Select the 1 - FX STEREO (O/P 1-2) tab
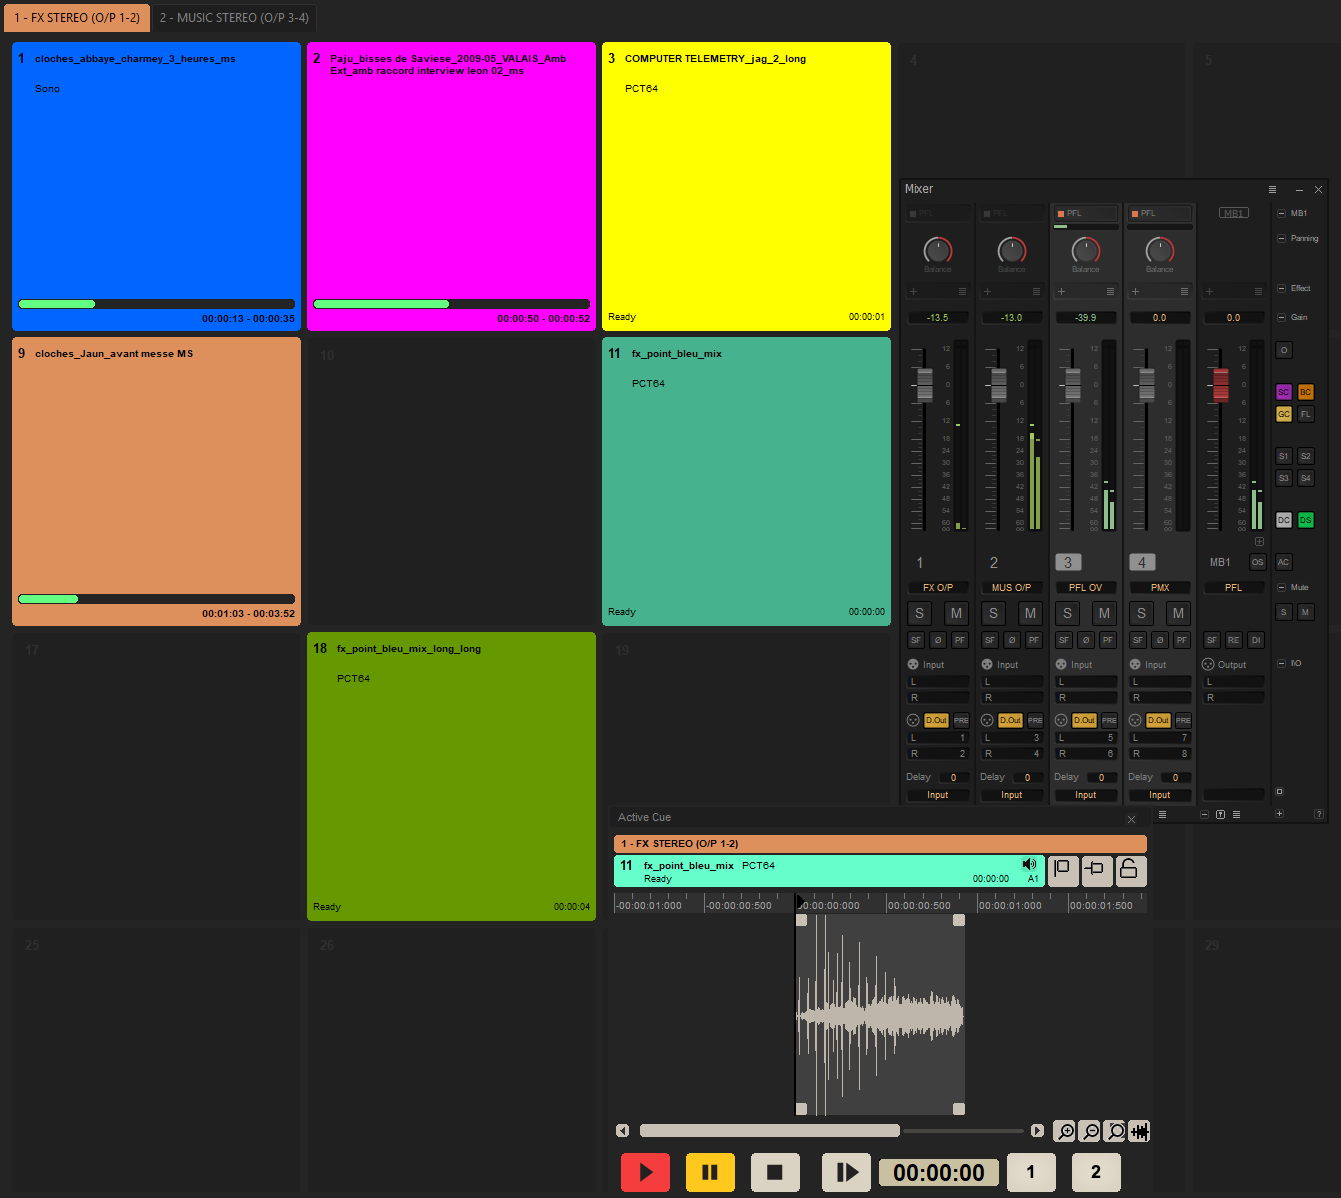 (x=77, y=18)
